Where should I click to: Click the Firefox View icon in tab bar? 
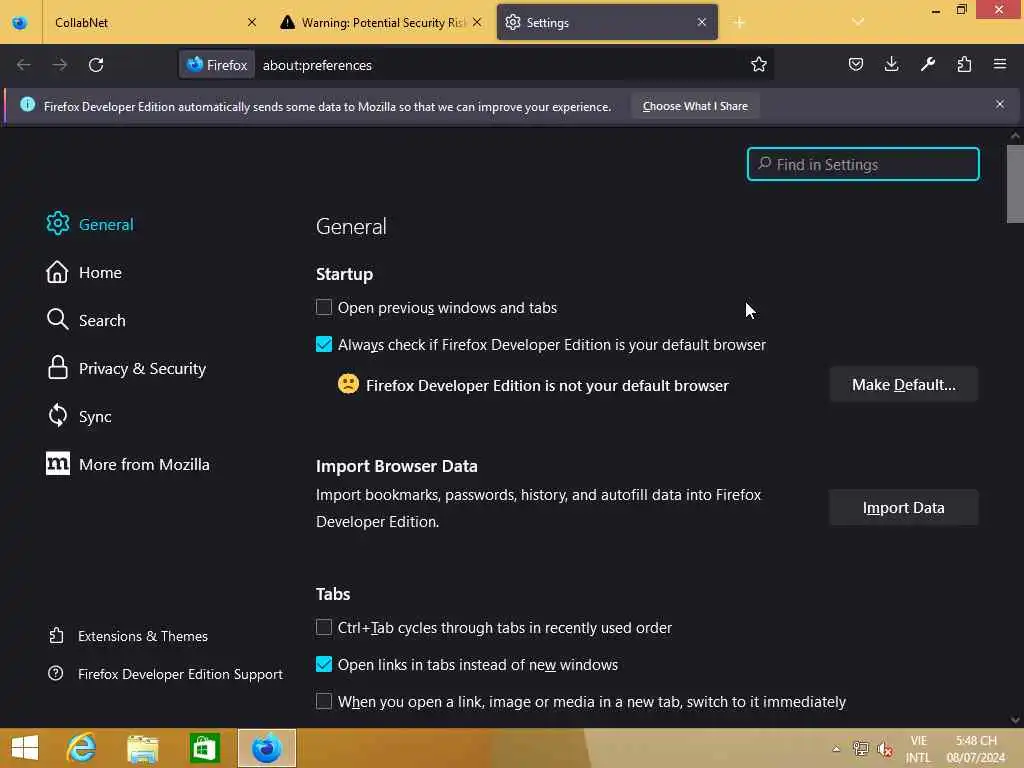click(20, 23)
